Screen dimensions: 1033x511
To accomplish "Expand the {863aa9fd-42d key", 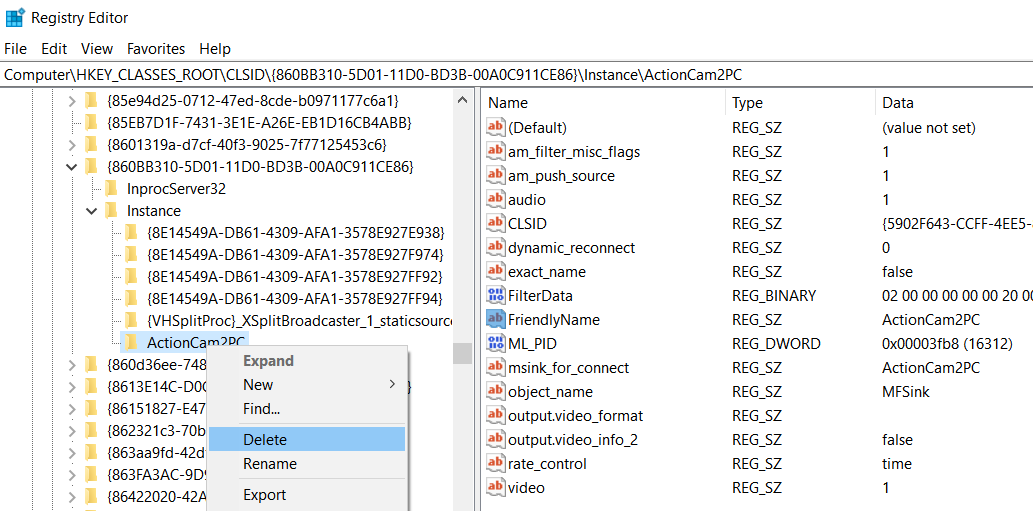I will pyautogui.click(x=72, y=452).
